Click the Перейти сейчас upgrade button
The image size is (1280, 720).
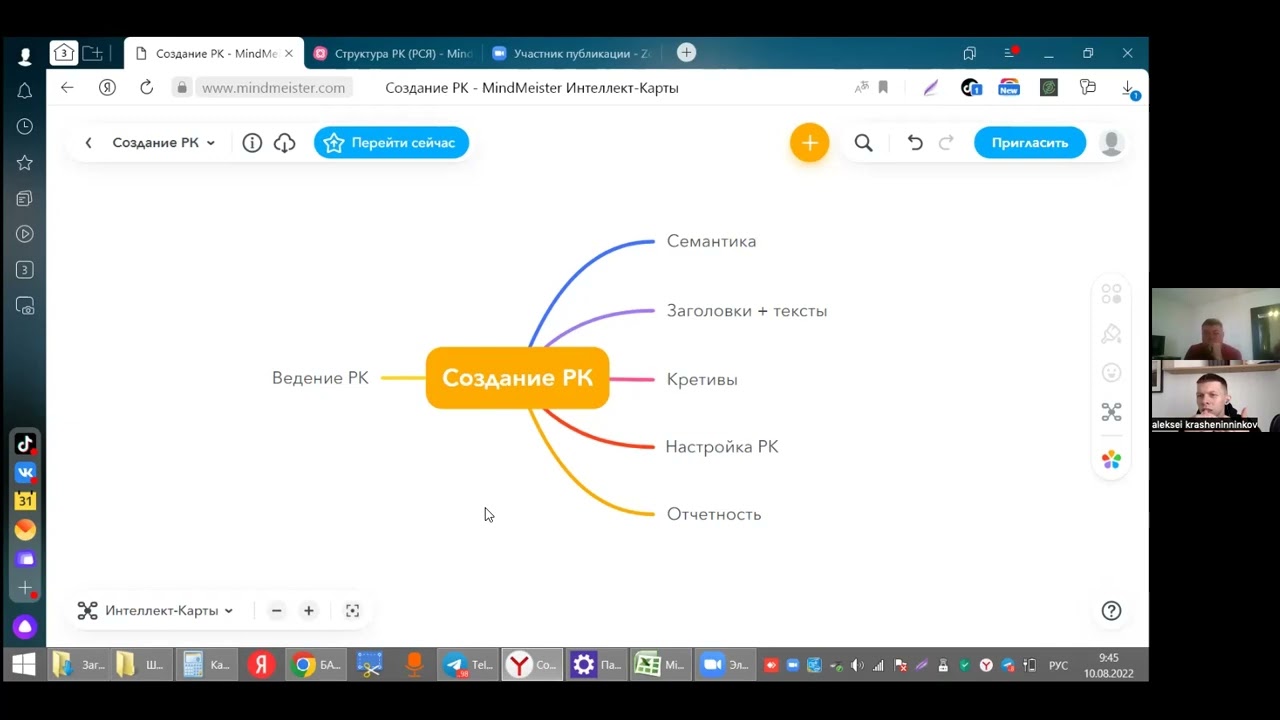[x=391, y=143]
